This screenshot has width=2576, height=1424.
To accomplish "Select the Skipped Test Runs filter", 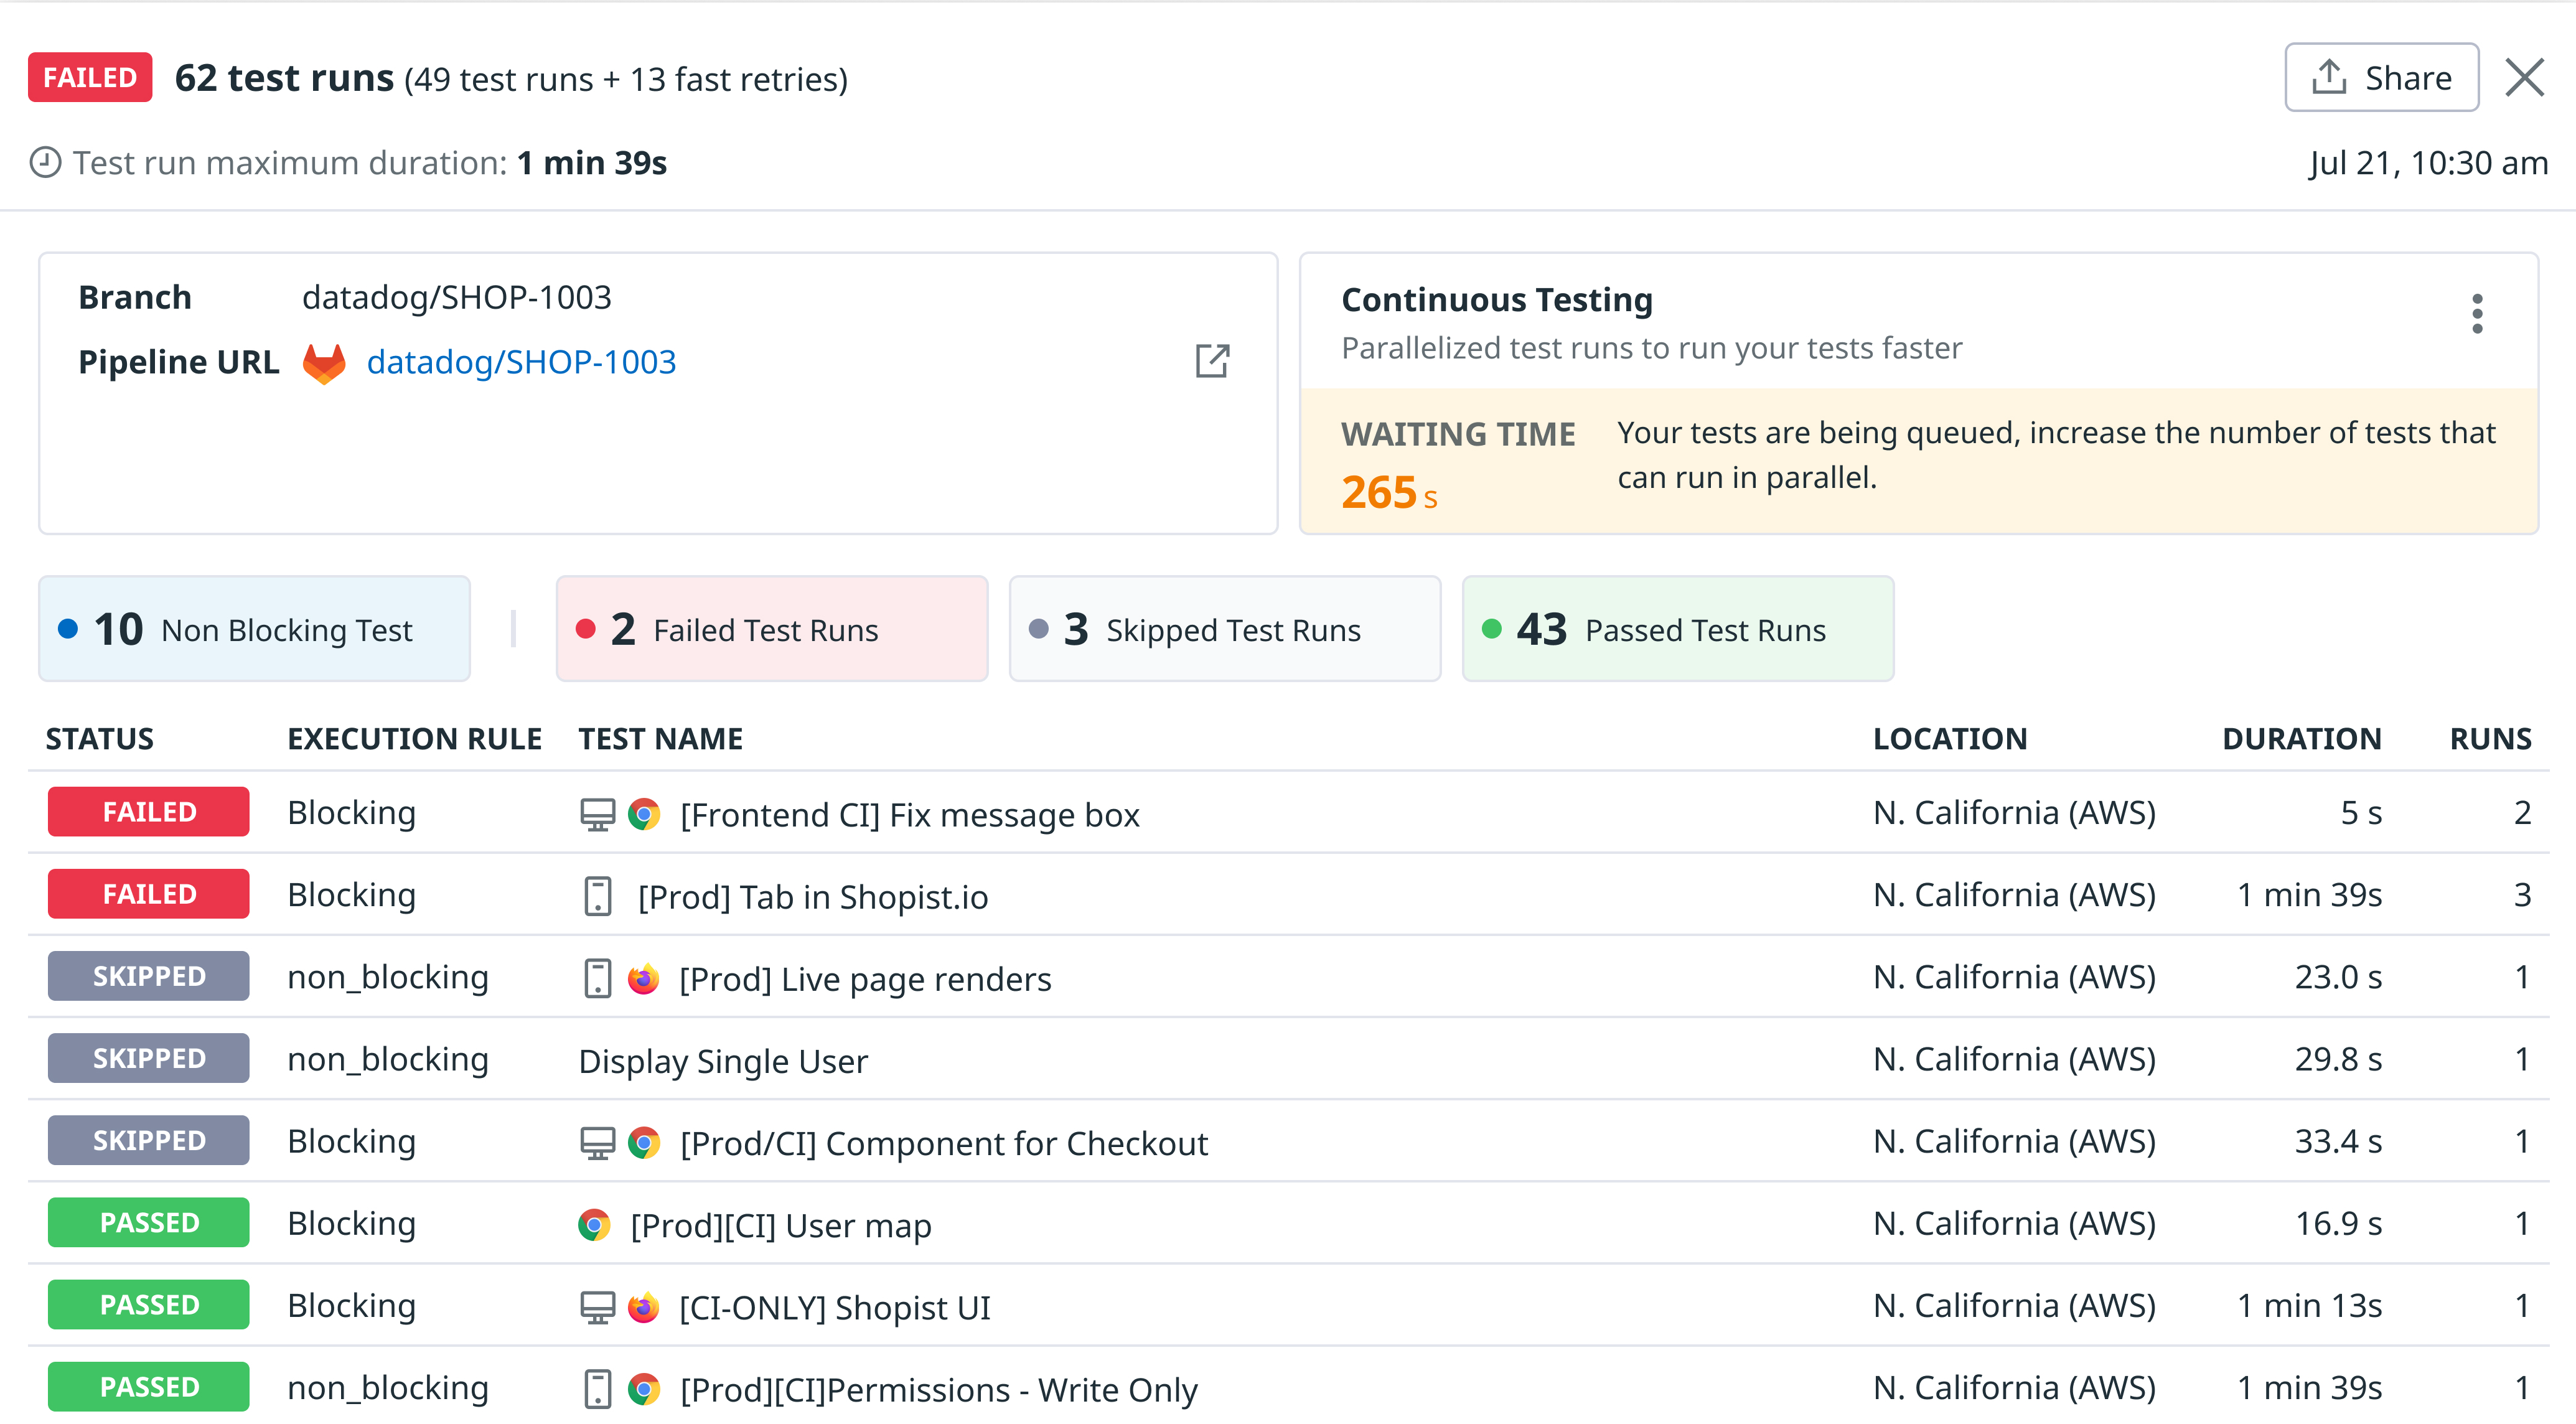I will point(1224,629).
